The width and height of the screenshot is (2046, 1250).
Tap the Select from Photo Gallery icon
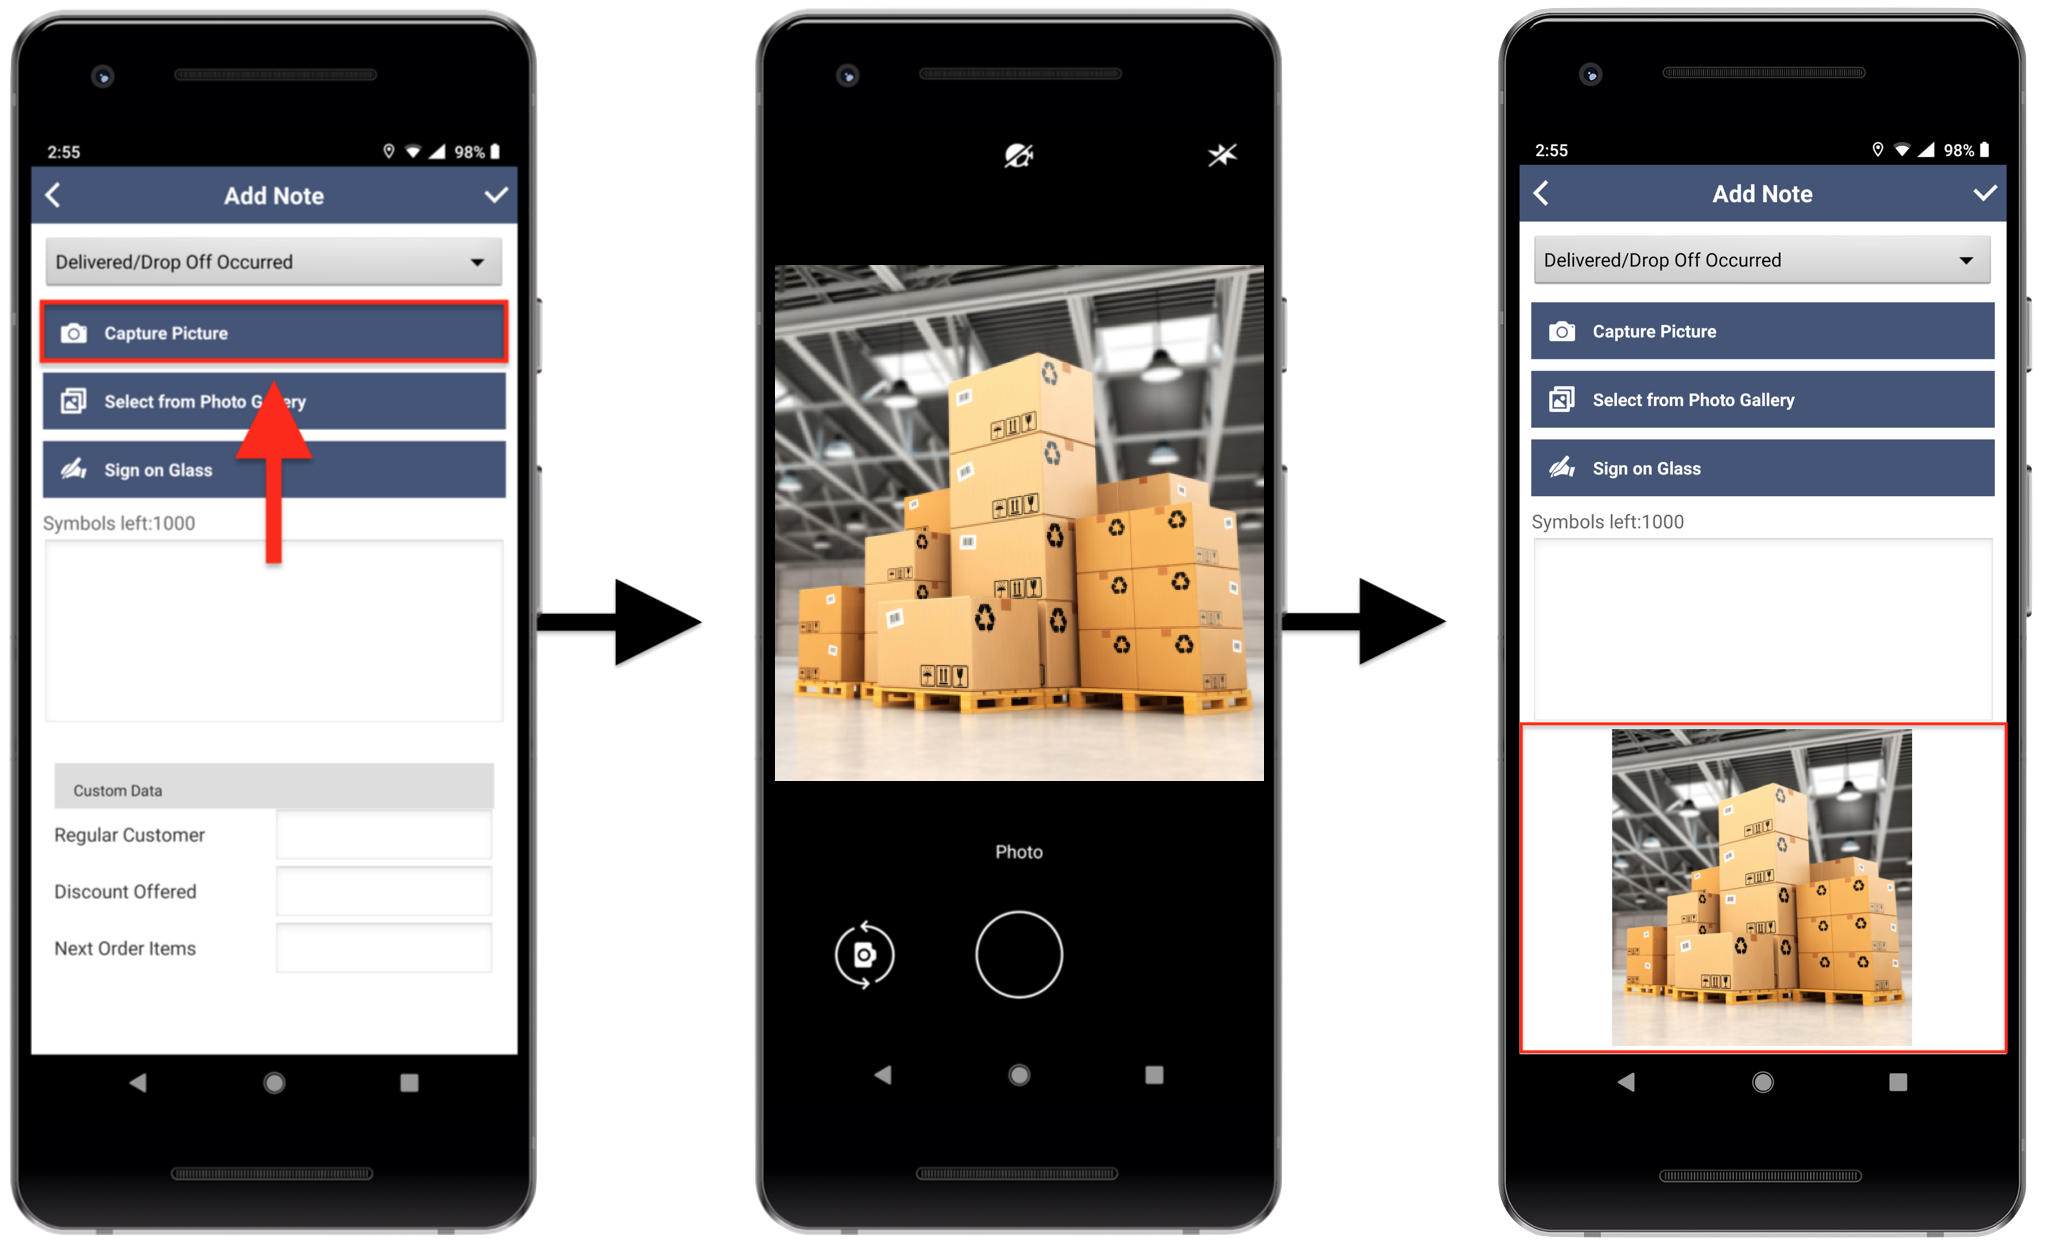click(x=73, y=401)
